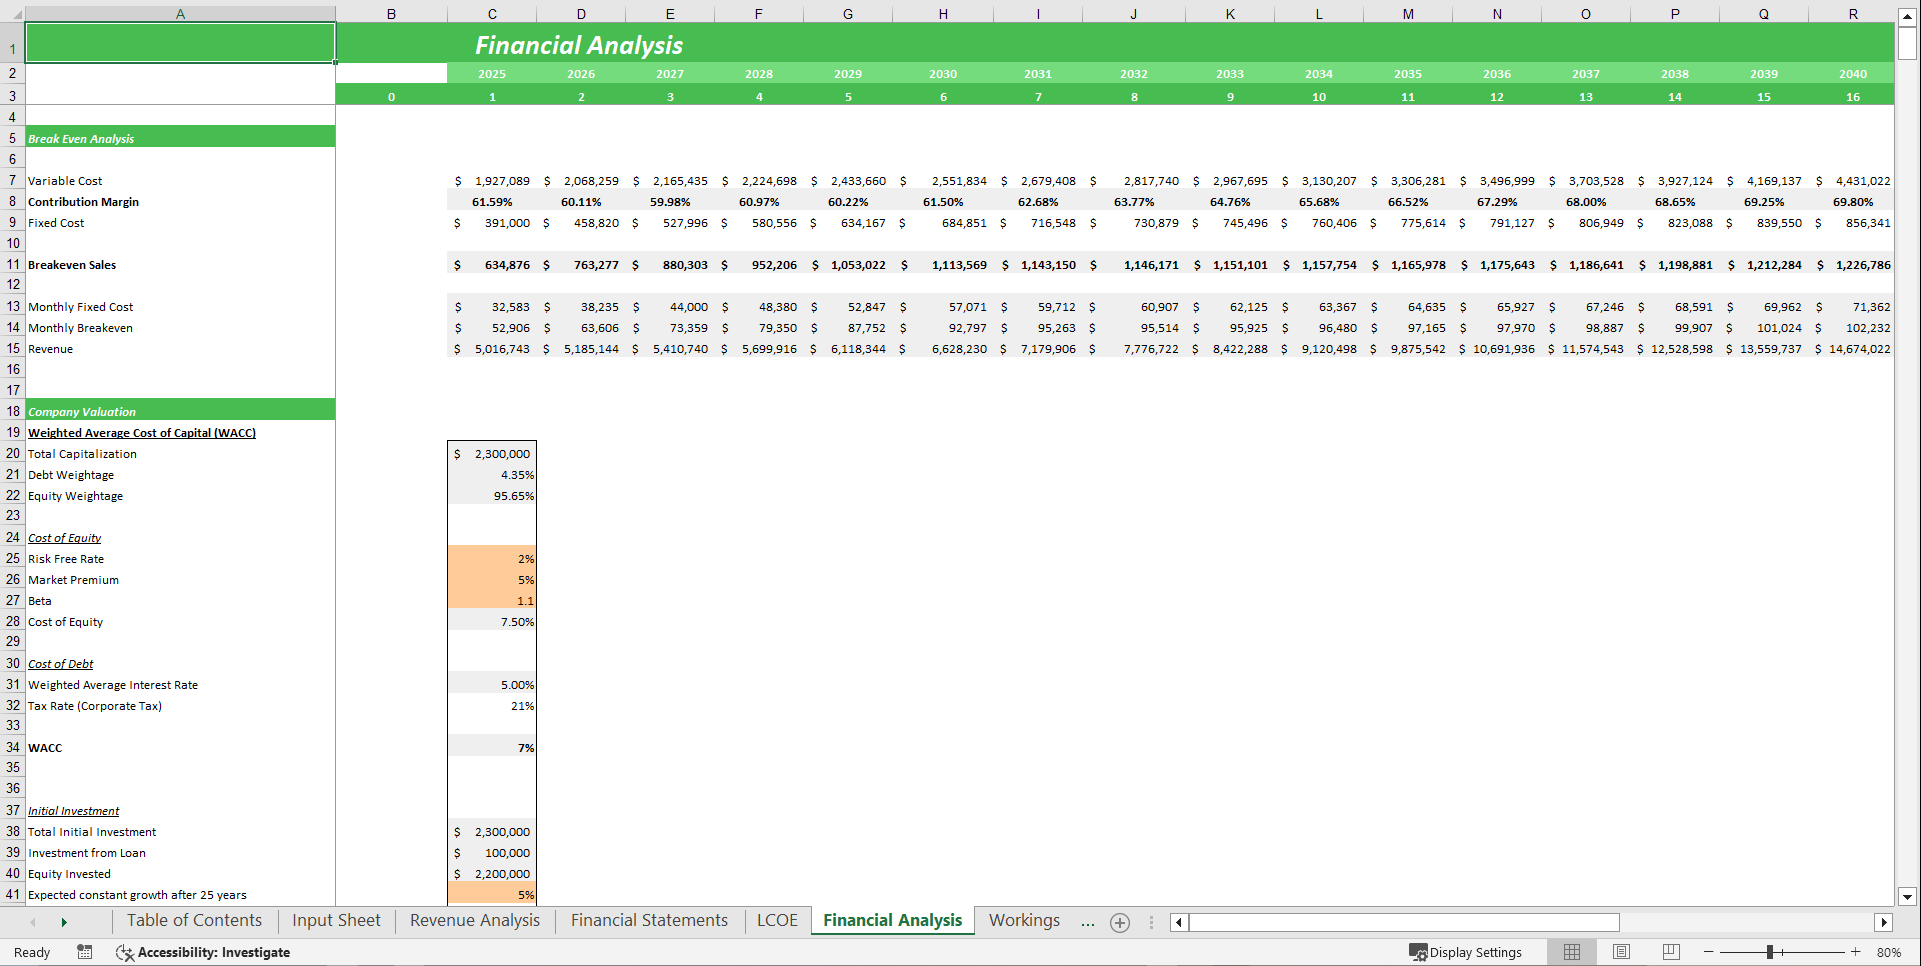The image size is (1921, 966).
Task: Add a new worksheet with plus icon
Action: click(x=1119, y=922)
